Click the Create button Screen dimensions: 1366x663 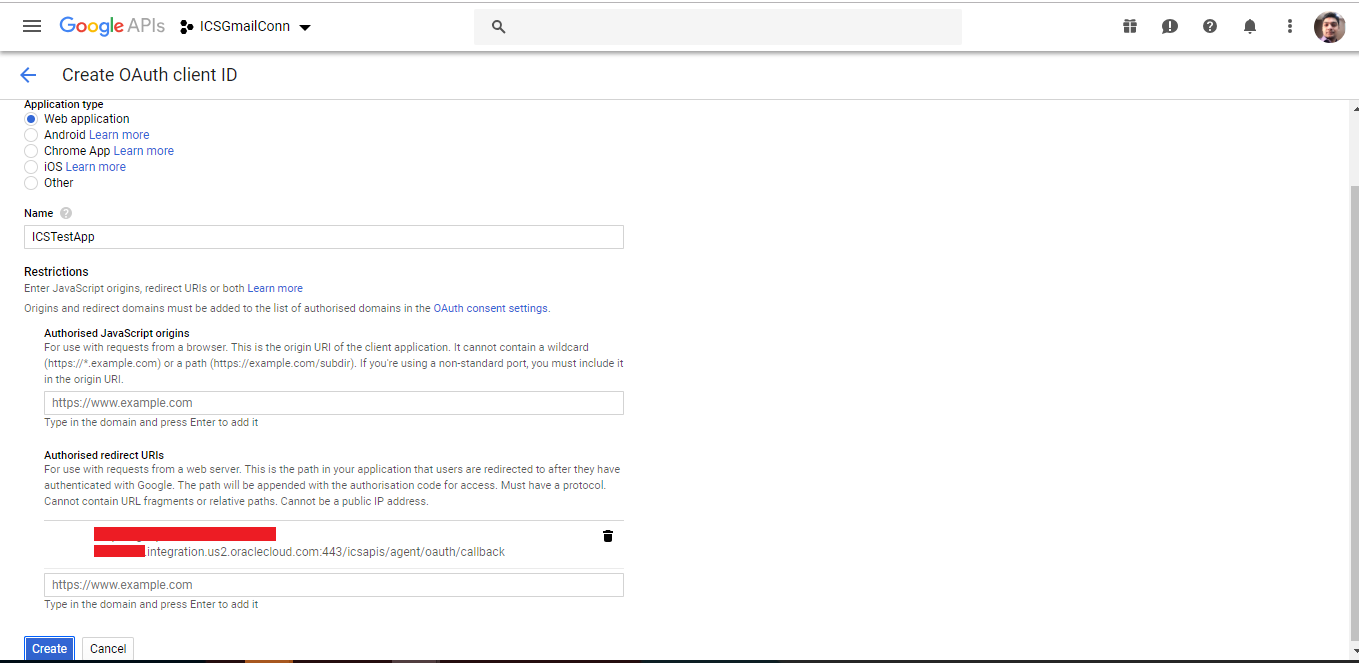point(49,649)
